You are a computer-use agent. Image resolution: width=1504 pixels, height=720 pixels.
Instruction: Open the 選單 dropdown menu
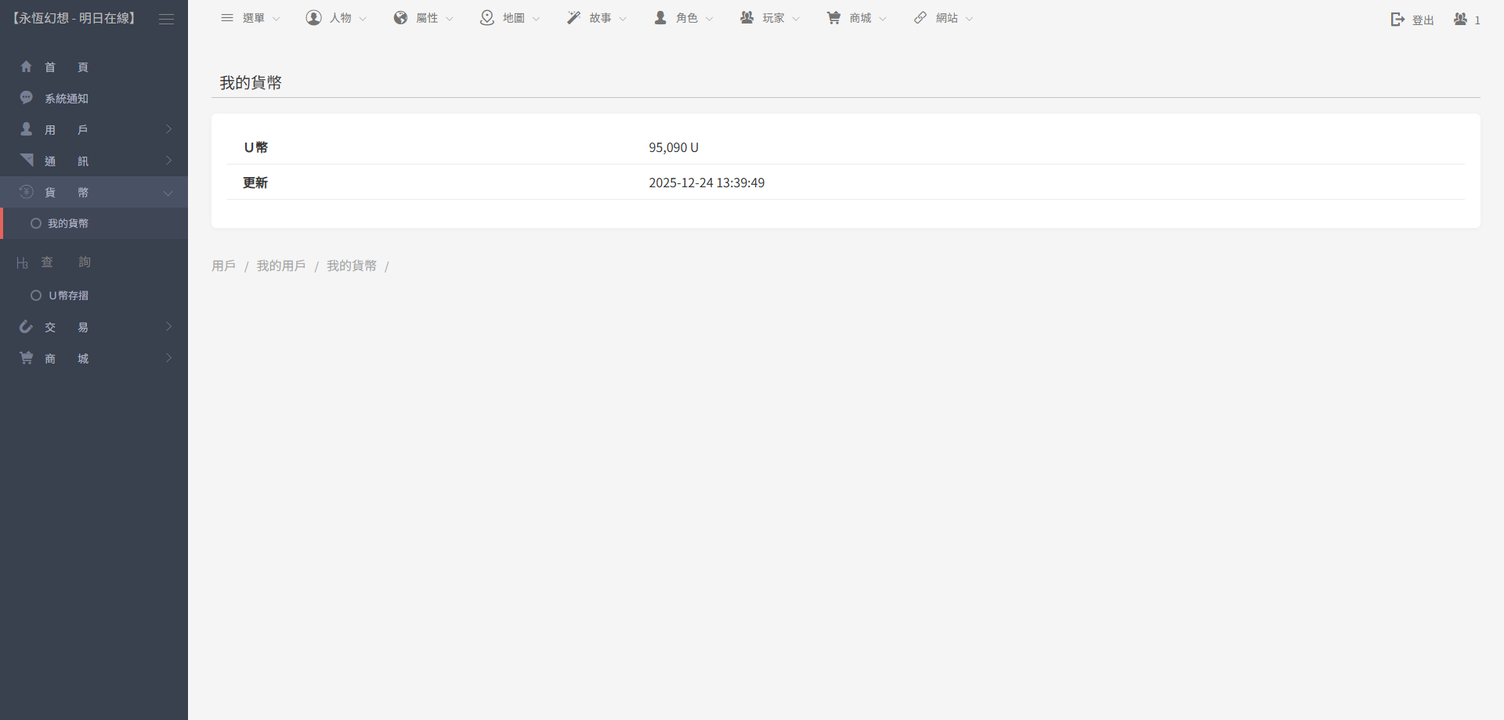[x=251, y=18]
